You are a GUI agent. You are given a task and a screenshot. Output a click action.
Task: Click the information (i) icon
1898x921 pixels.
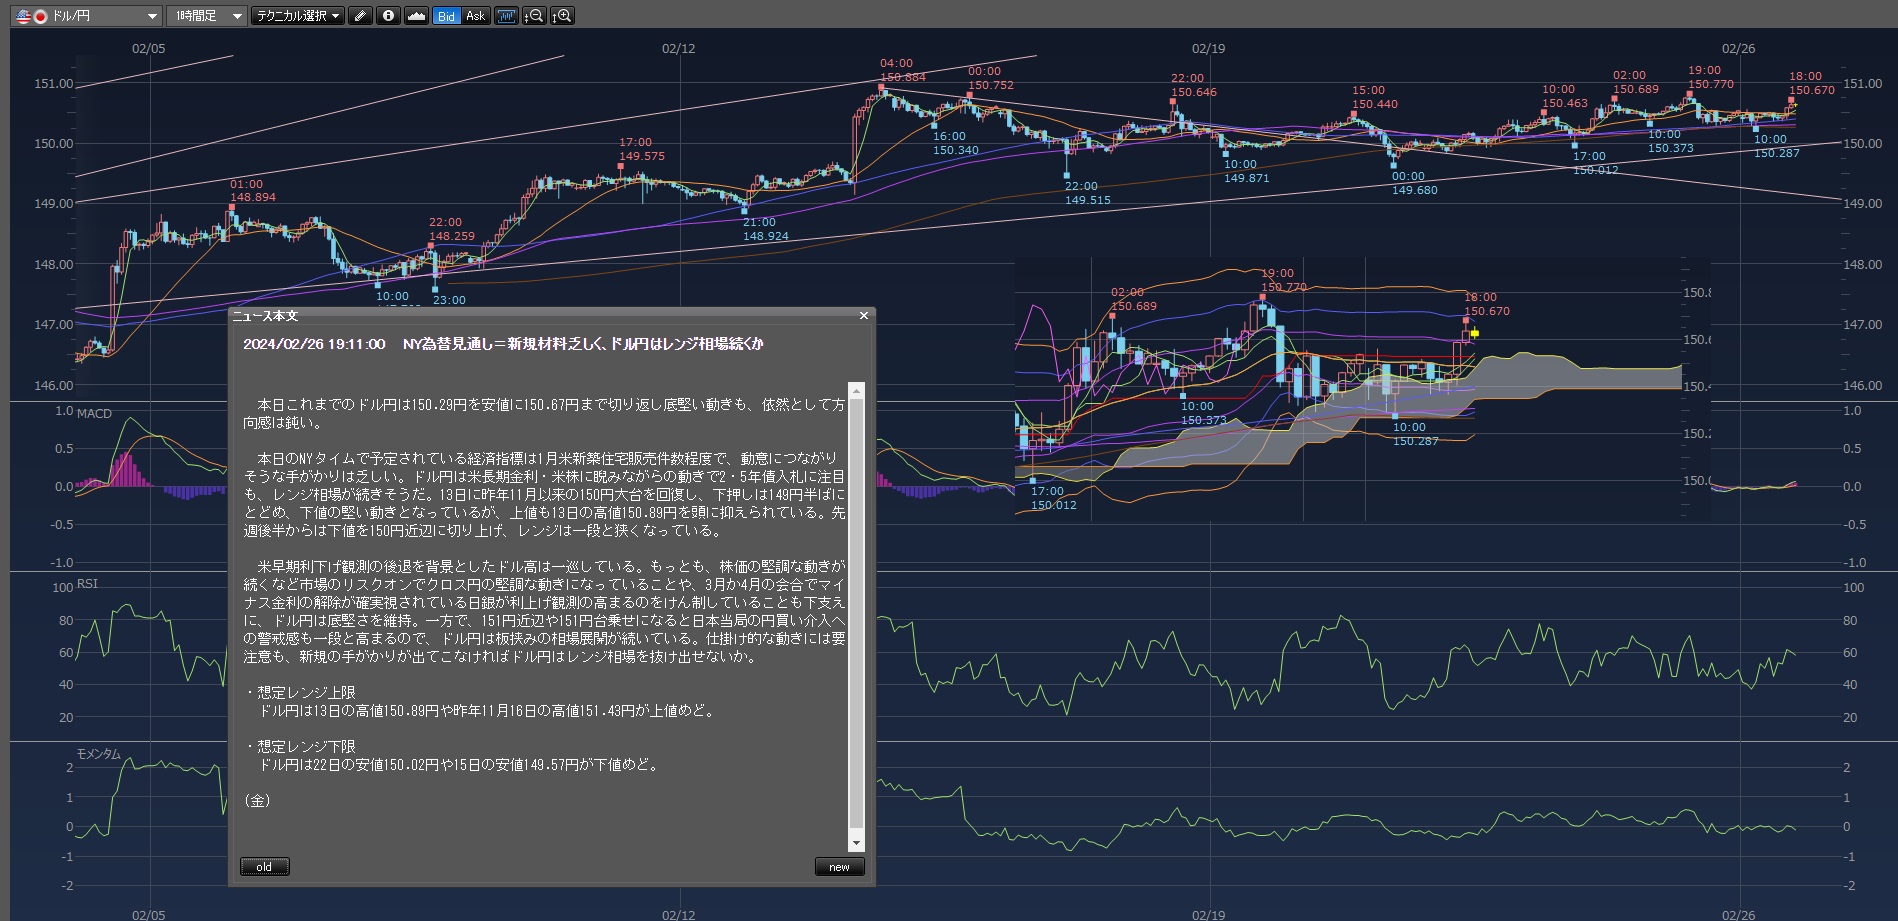tap(388, 16)
